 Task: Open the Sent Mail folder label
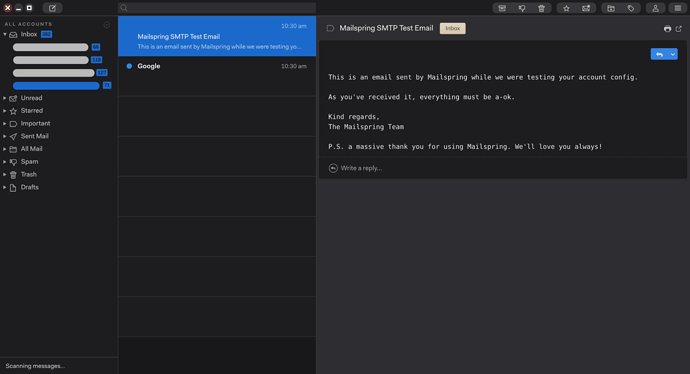[x=34, y=136]
